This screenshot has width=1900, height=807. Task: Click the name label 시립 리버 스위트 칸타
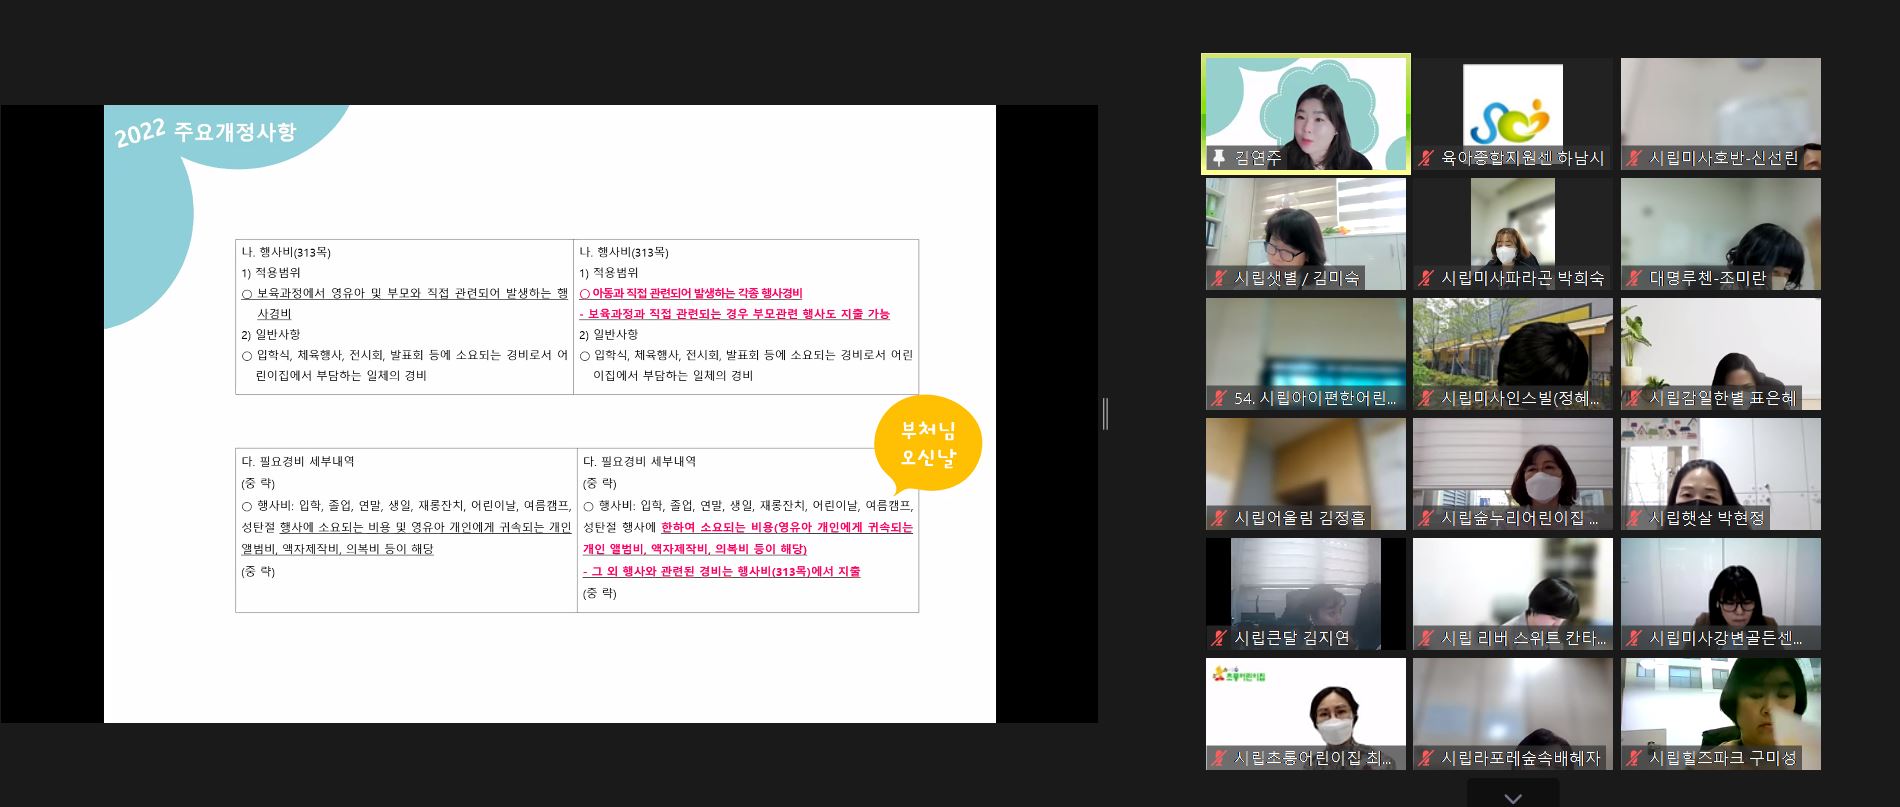click(x=1524, y=638)
